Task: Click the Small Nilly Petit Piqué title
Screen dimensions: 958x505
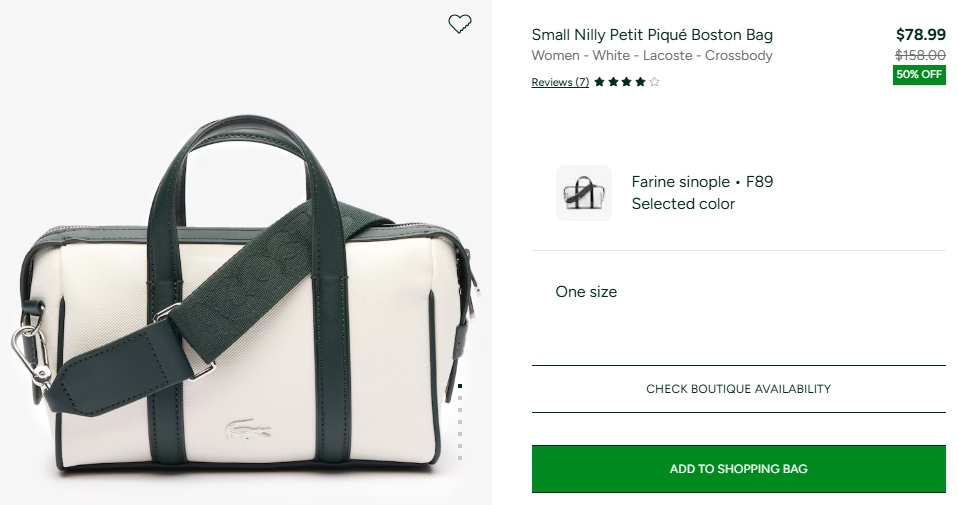Action: click(x=652, y=35)
